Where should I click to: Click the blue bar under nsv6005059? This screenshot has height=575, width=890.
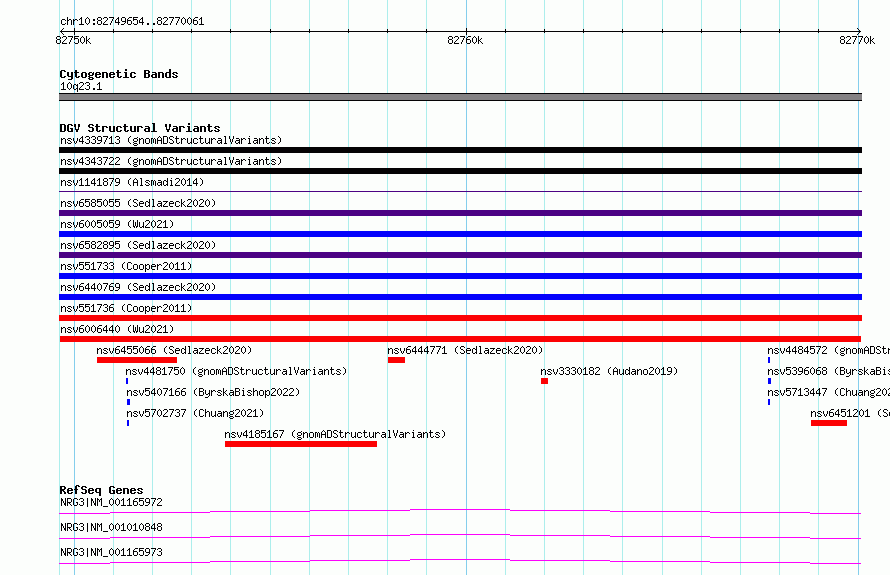click(460, 234)
